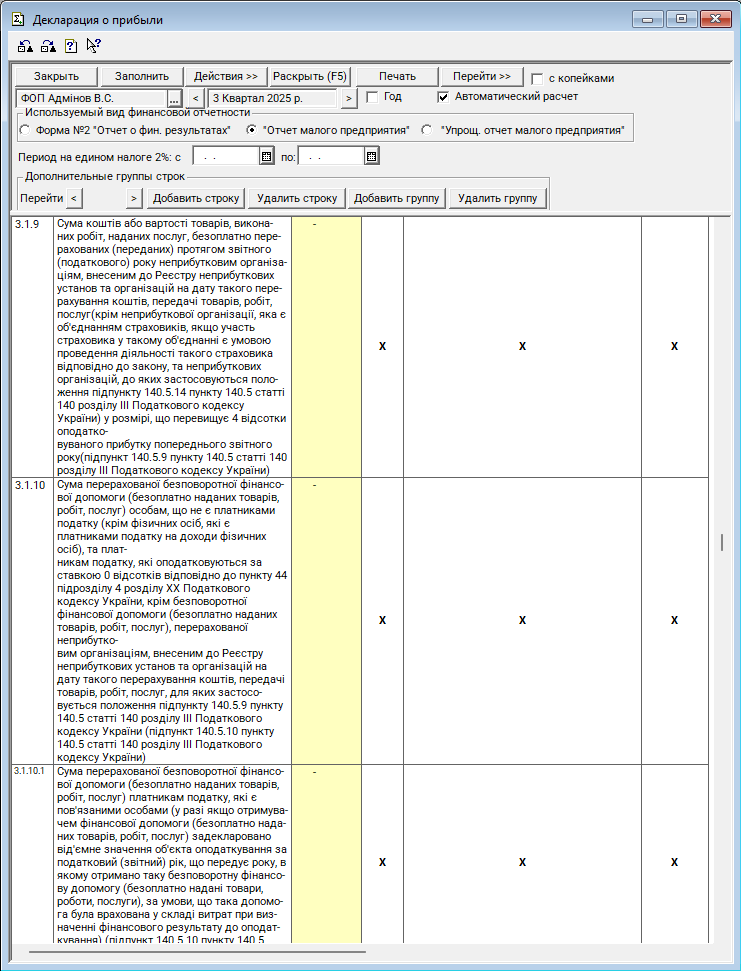Click the ellipsis button next to ФОП Адмінов В.С.
This screenshot has height=971, width=741.
tap(173, 98)
